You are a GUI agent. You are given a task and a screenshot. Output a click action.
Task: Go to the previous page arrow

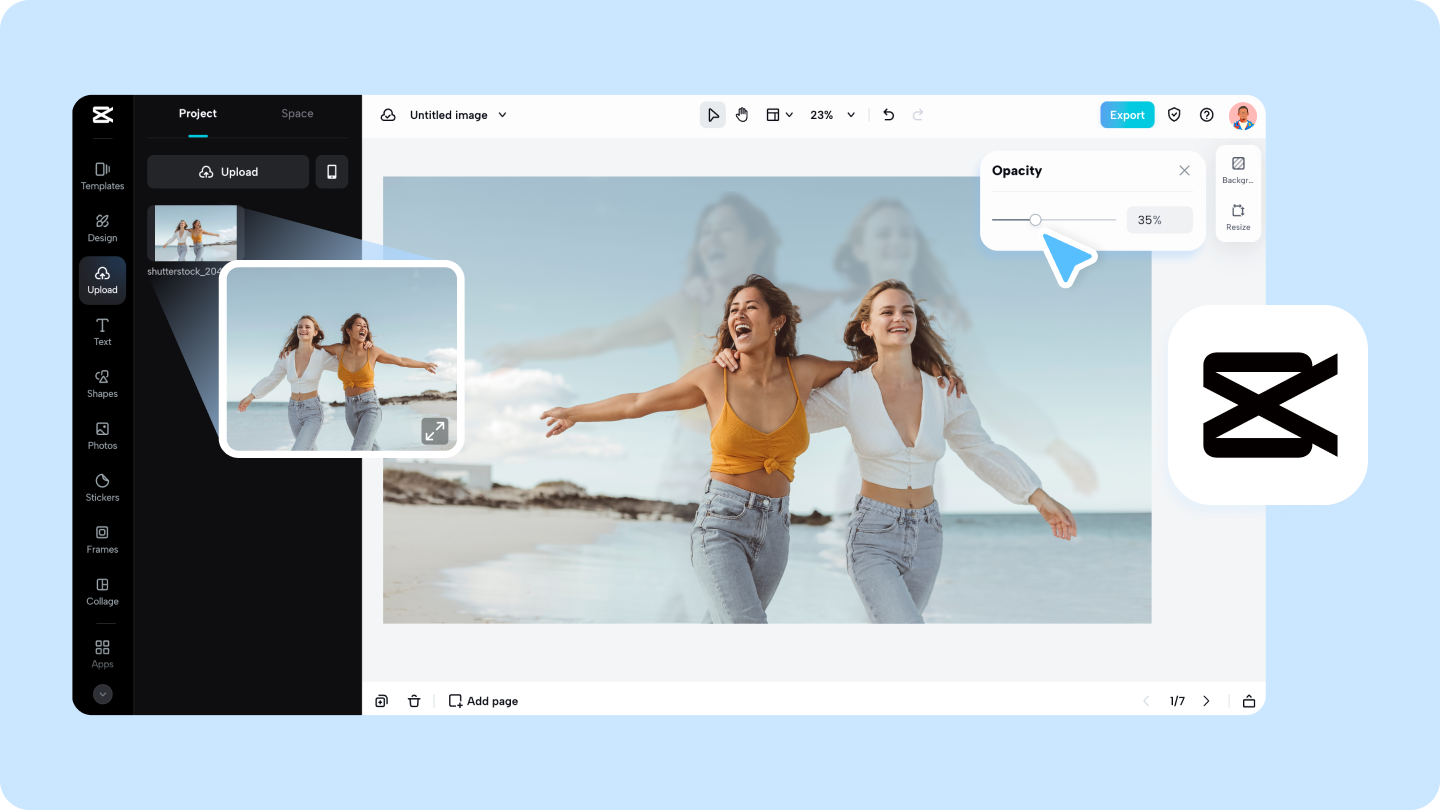point(1146,701)
